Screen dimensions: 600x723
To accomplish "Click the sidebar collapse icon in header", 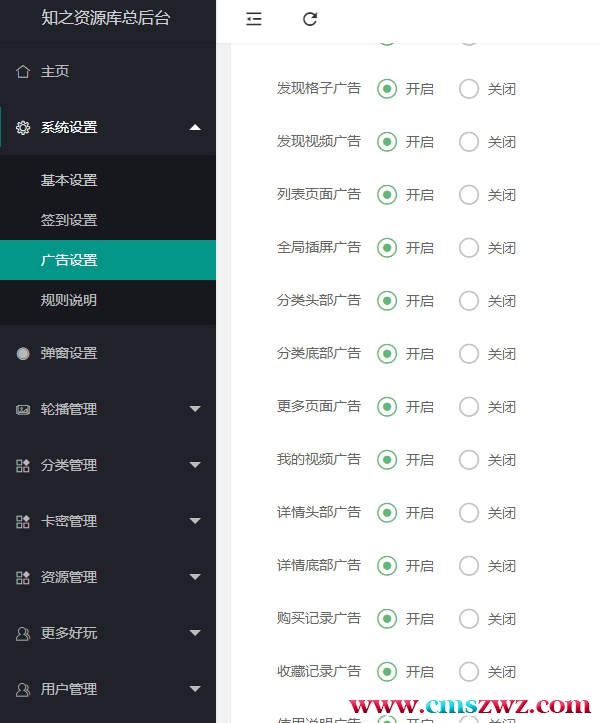I will point(254,19).
